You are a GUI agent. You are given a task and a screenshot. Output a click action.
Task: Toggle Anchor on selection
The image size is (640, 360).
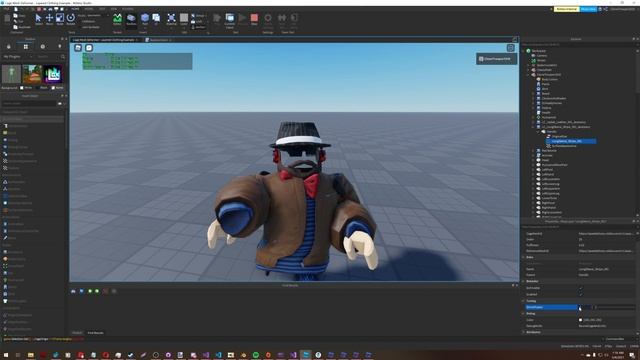(198, 27)
